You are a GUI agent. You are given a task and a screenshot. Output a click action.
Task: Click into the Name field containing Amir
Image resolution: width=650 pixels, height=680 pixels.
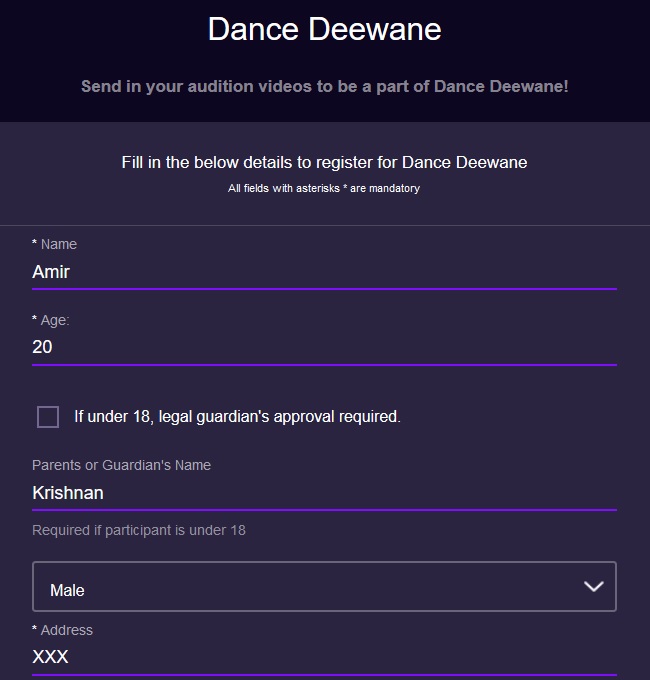pyautogui.click(x=324, y=272)
